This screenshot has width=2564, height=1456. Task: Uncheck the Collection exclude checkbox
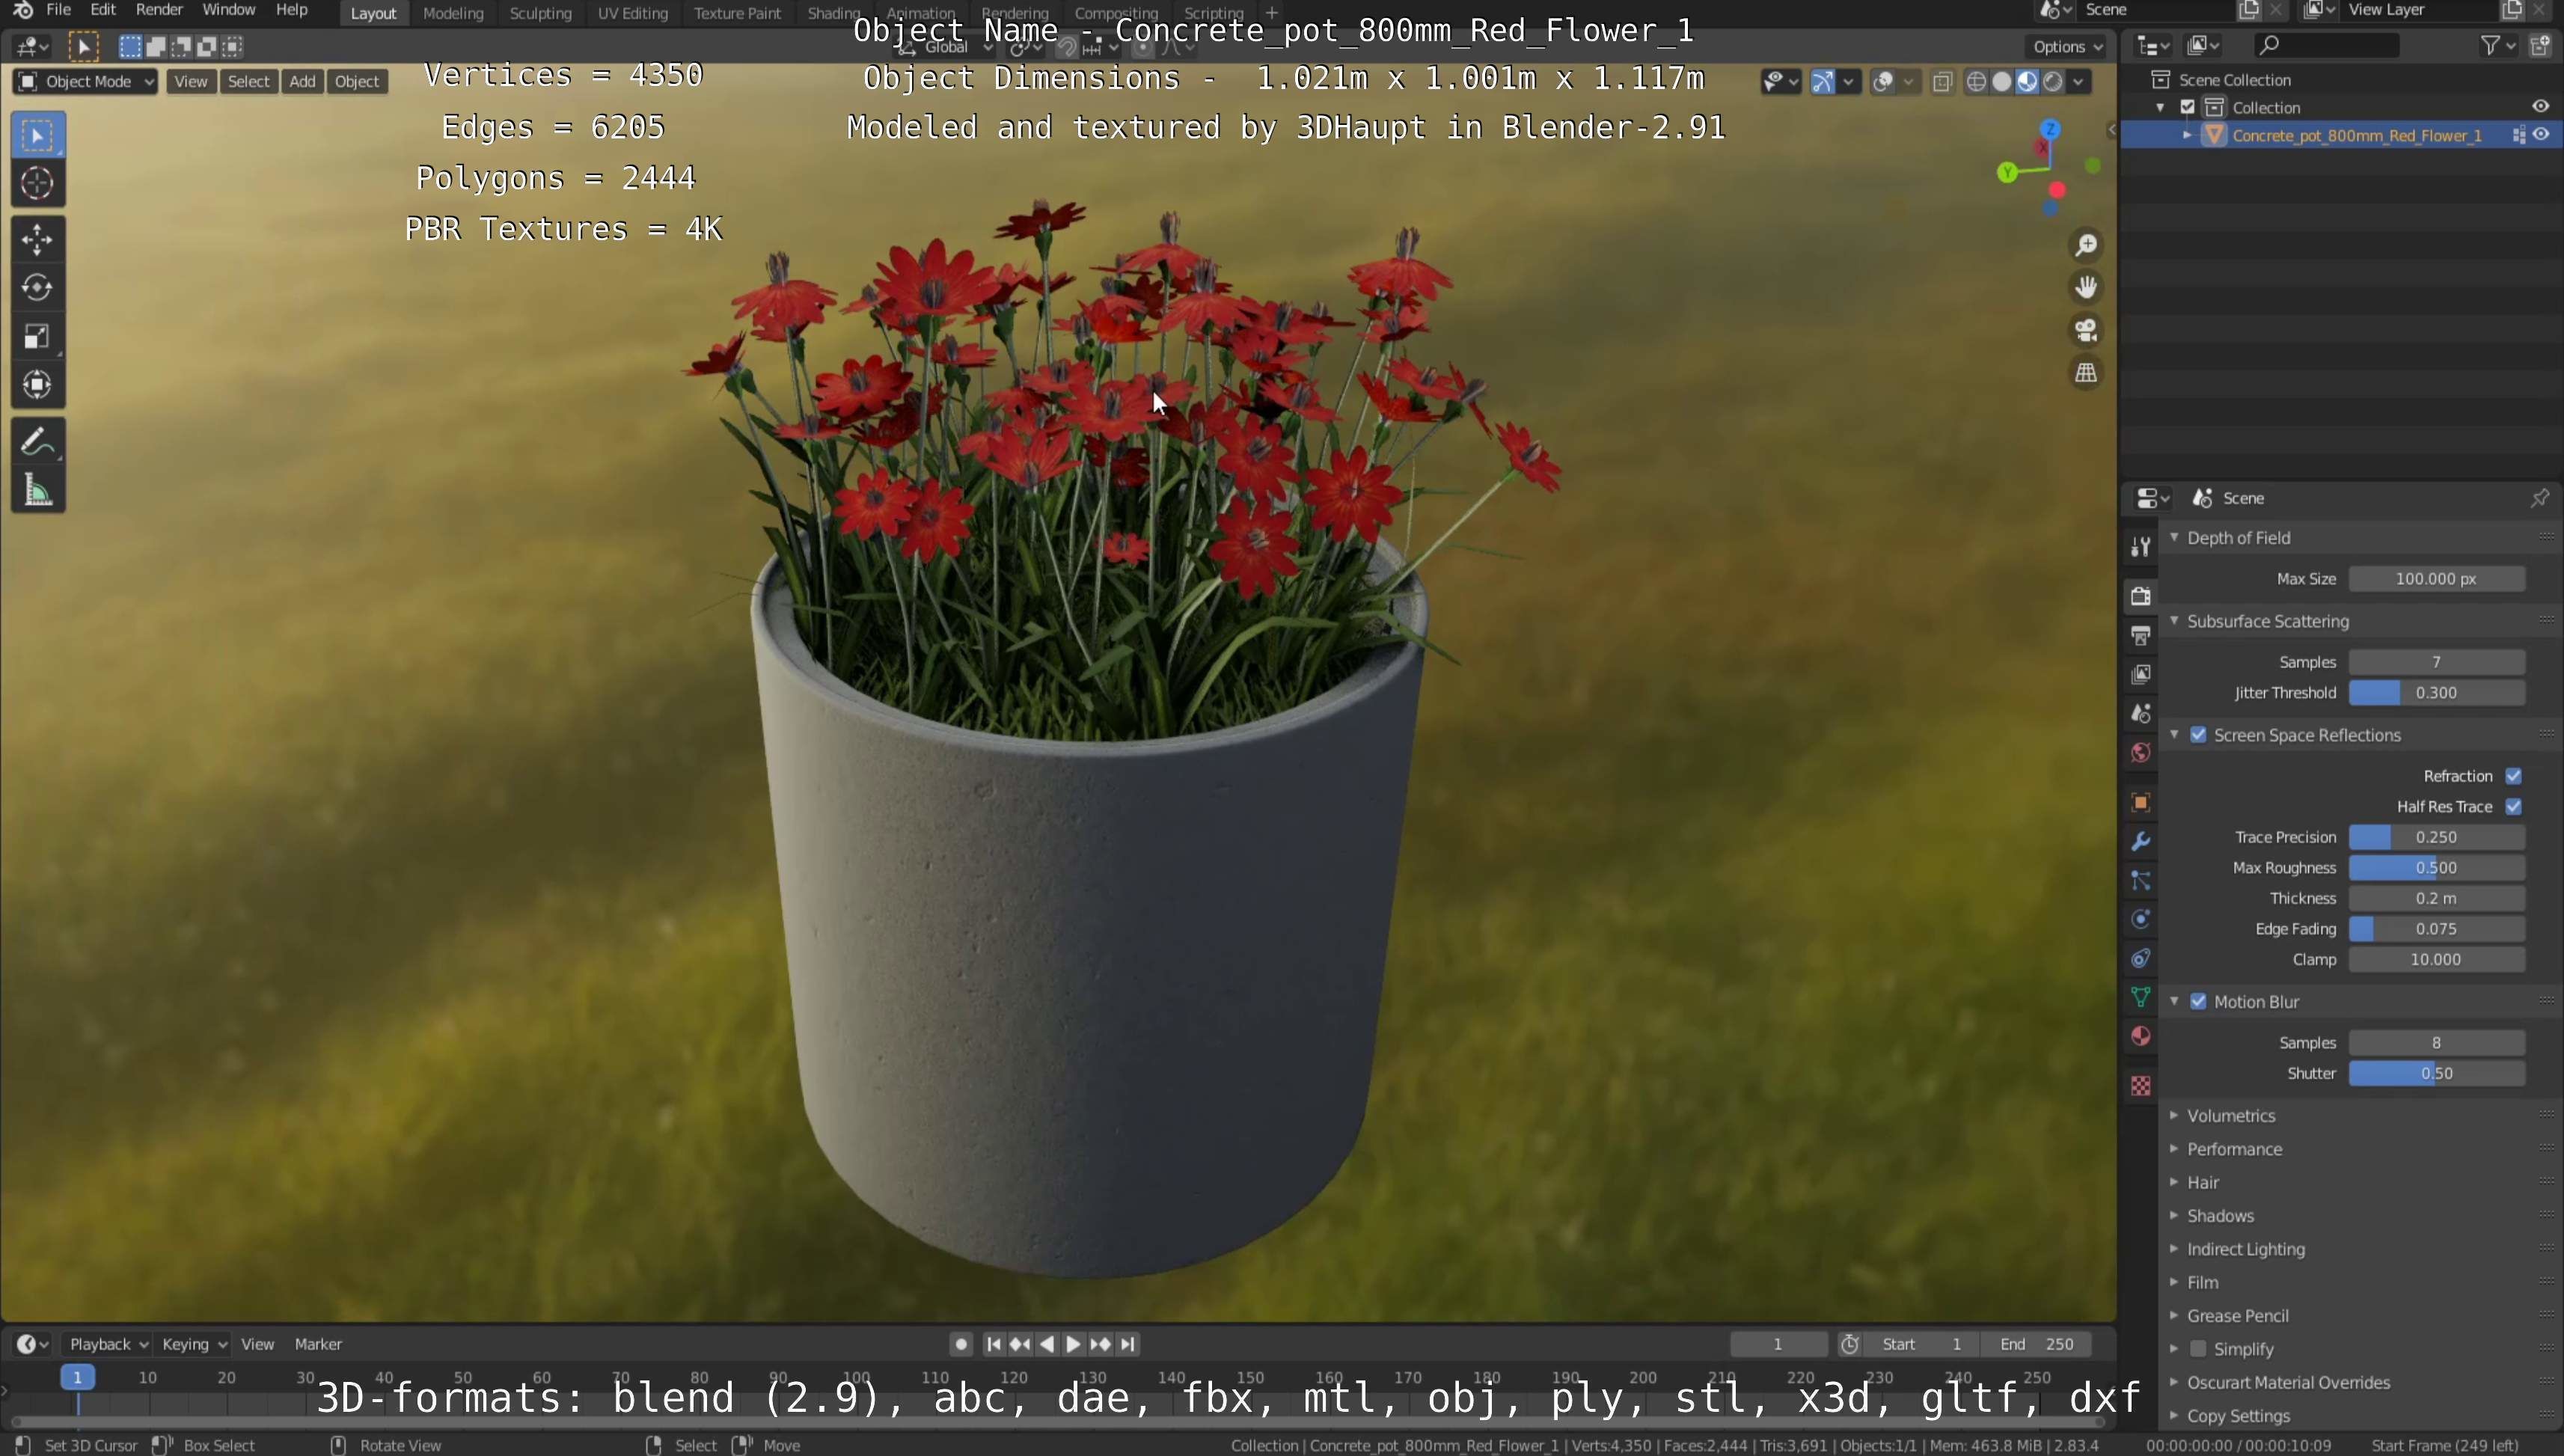coord(2187,107)
